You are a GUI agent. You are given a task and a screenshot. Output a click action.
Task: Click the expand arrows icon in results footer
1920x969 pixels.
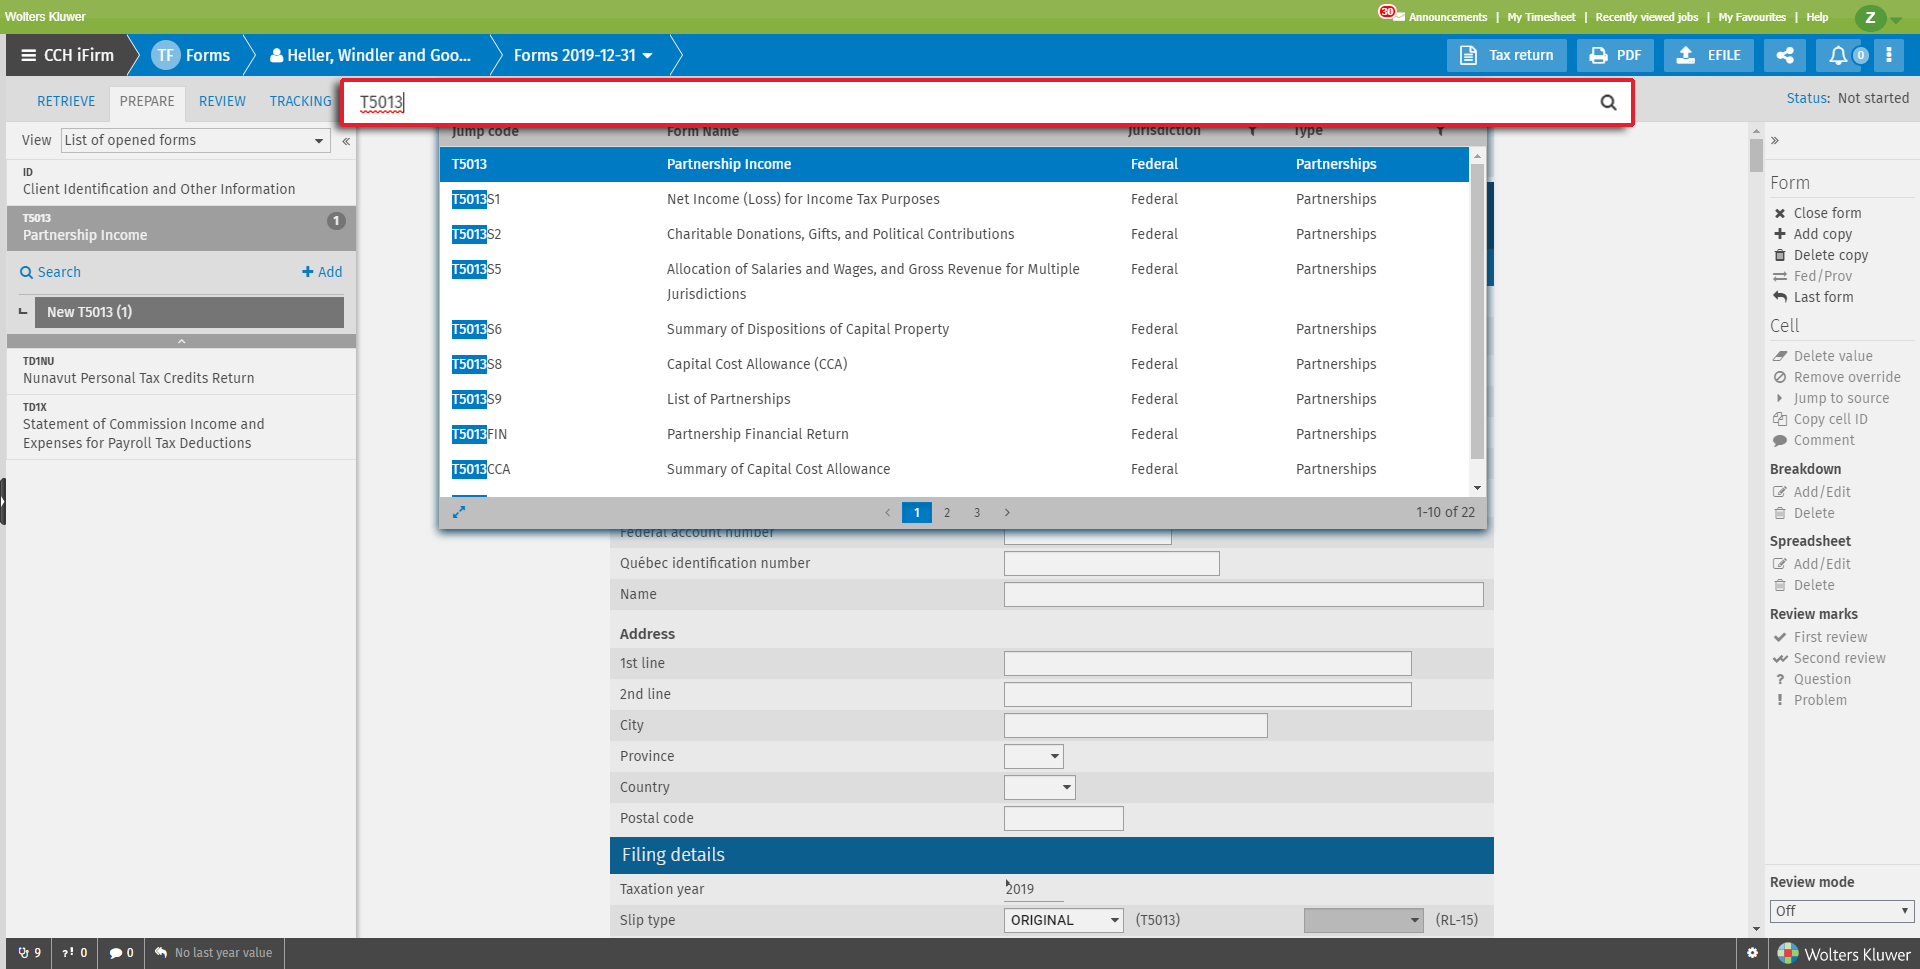pos(459,512)
